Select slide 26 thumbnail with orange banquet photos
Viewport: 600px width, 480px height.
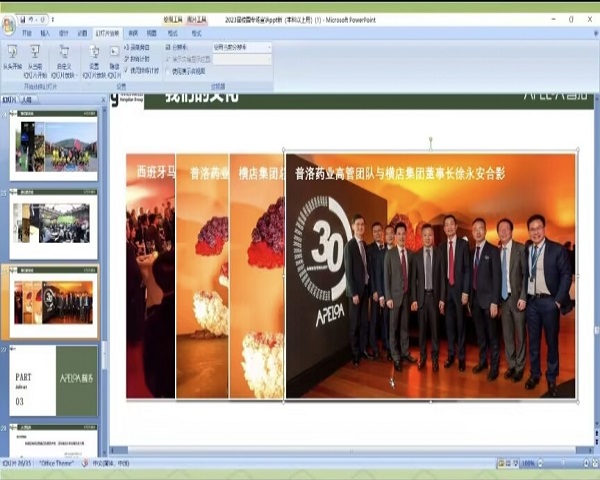54,302
